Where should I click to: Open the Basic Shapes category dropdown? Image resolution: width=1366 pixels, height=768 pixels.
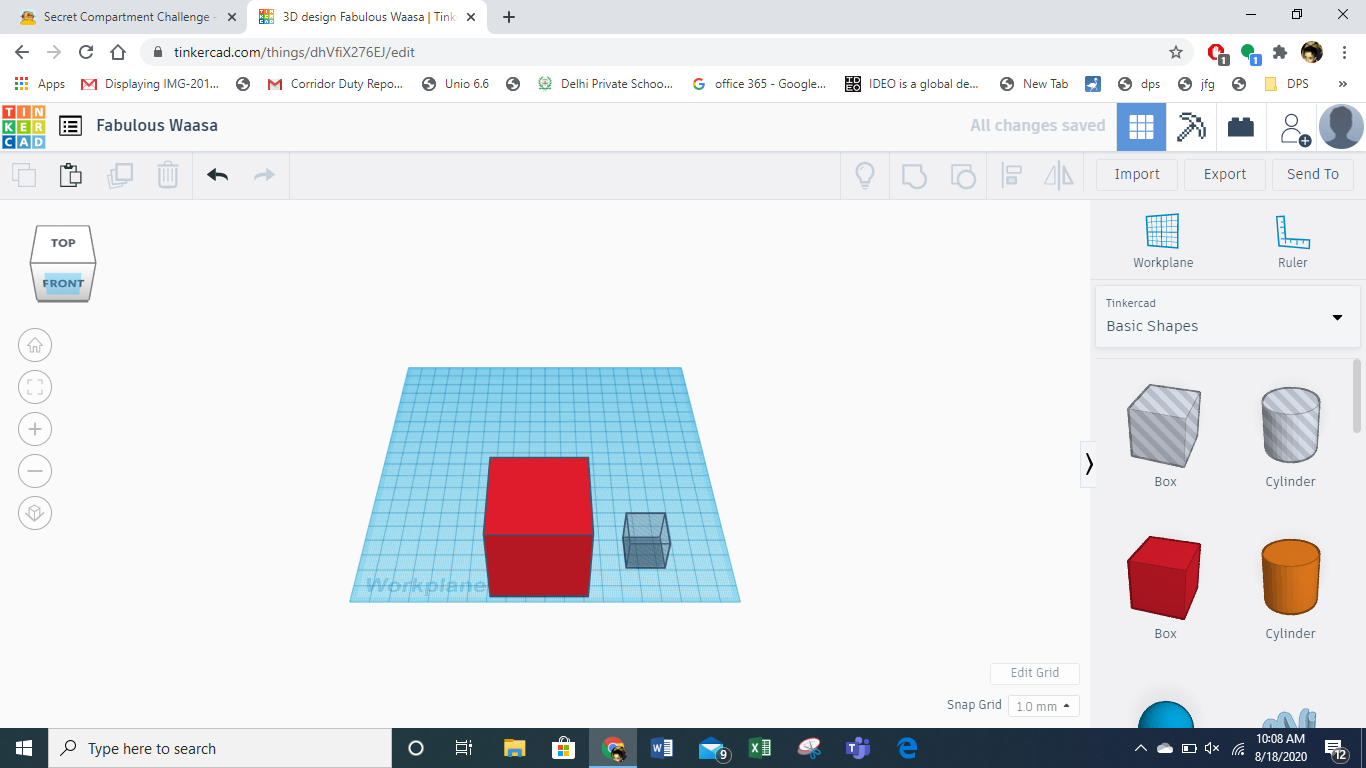click(1227, 315)
